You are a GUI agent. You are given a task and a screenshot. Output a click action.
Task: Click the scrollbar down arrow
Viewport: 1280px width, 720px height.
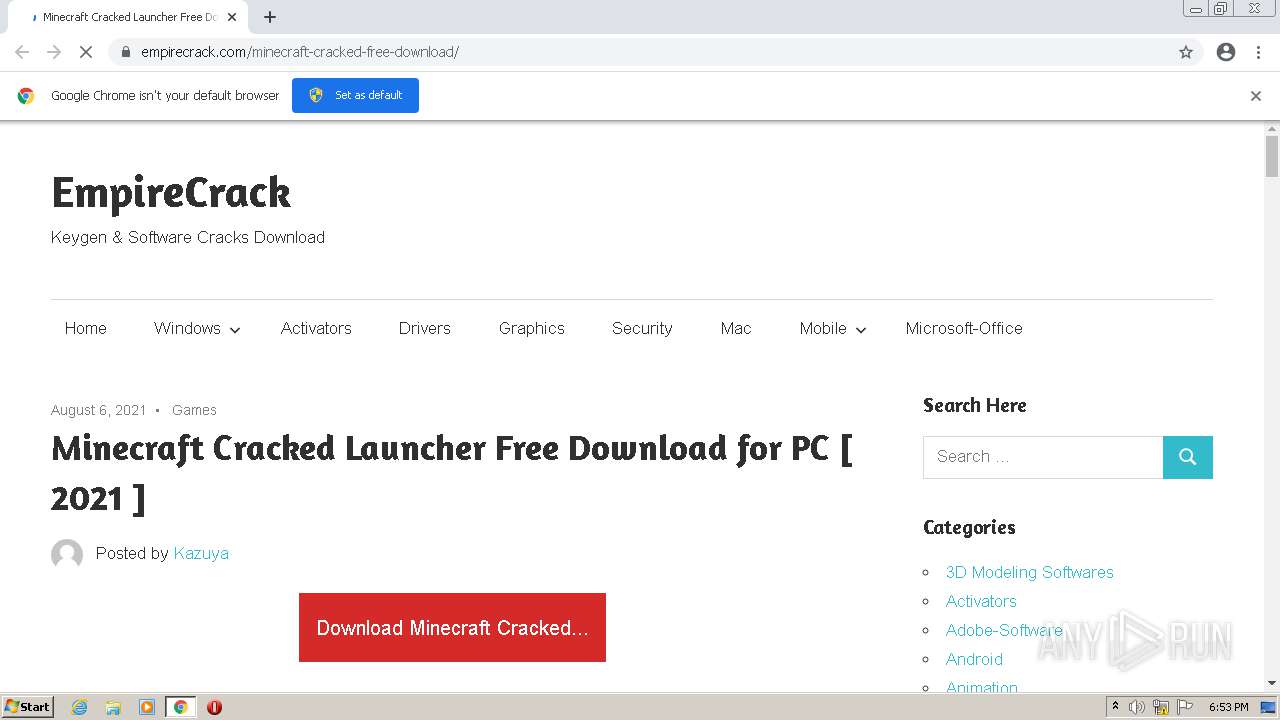click(x=1272, y=683)
